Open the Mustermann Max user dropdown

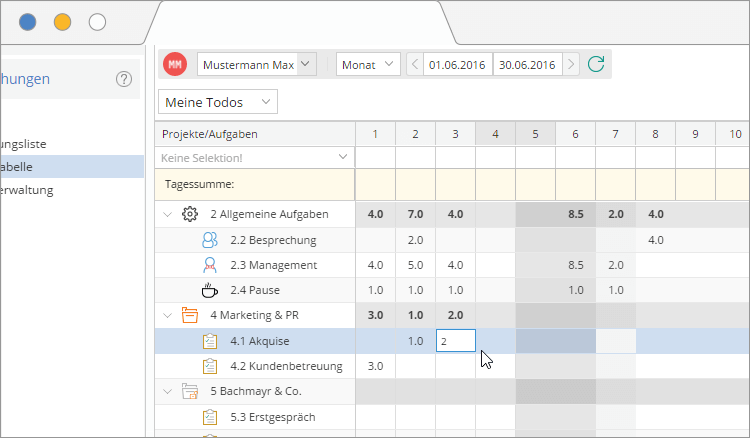pyautogui.click(x=306, y=65)
